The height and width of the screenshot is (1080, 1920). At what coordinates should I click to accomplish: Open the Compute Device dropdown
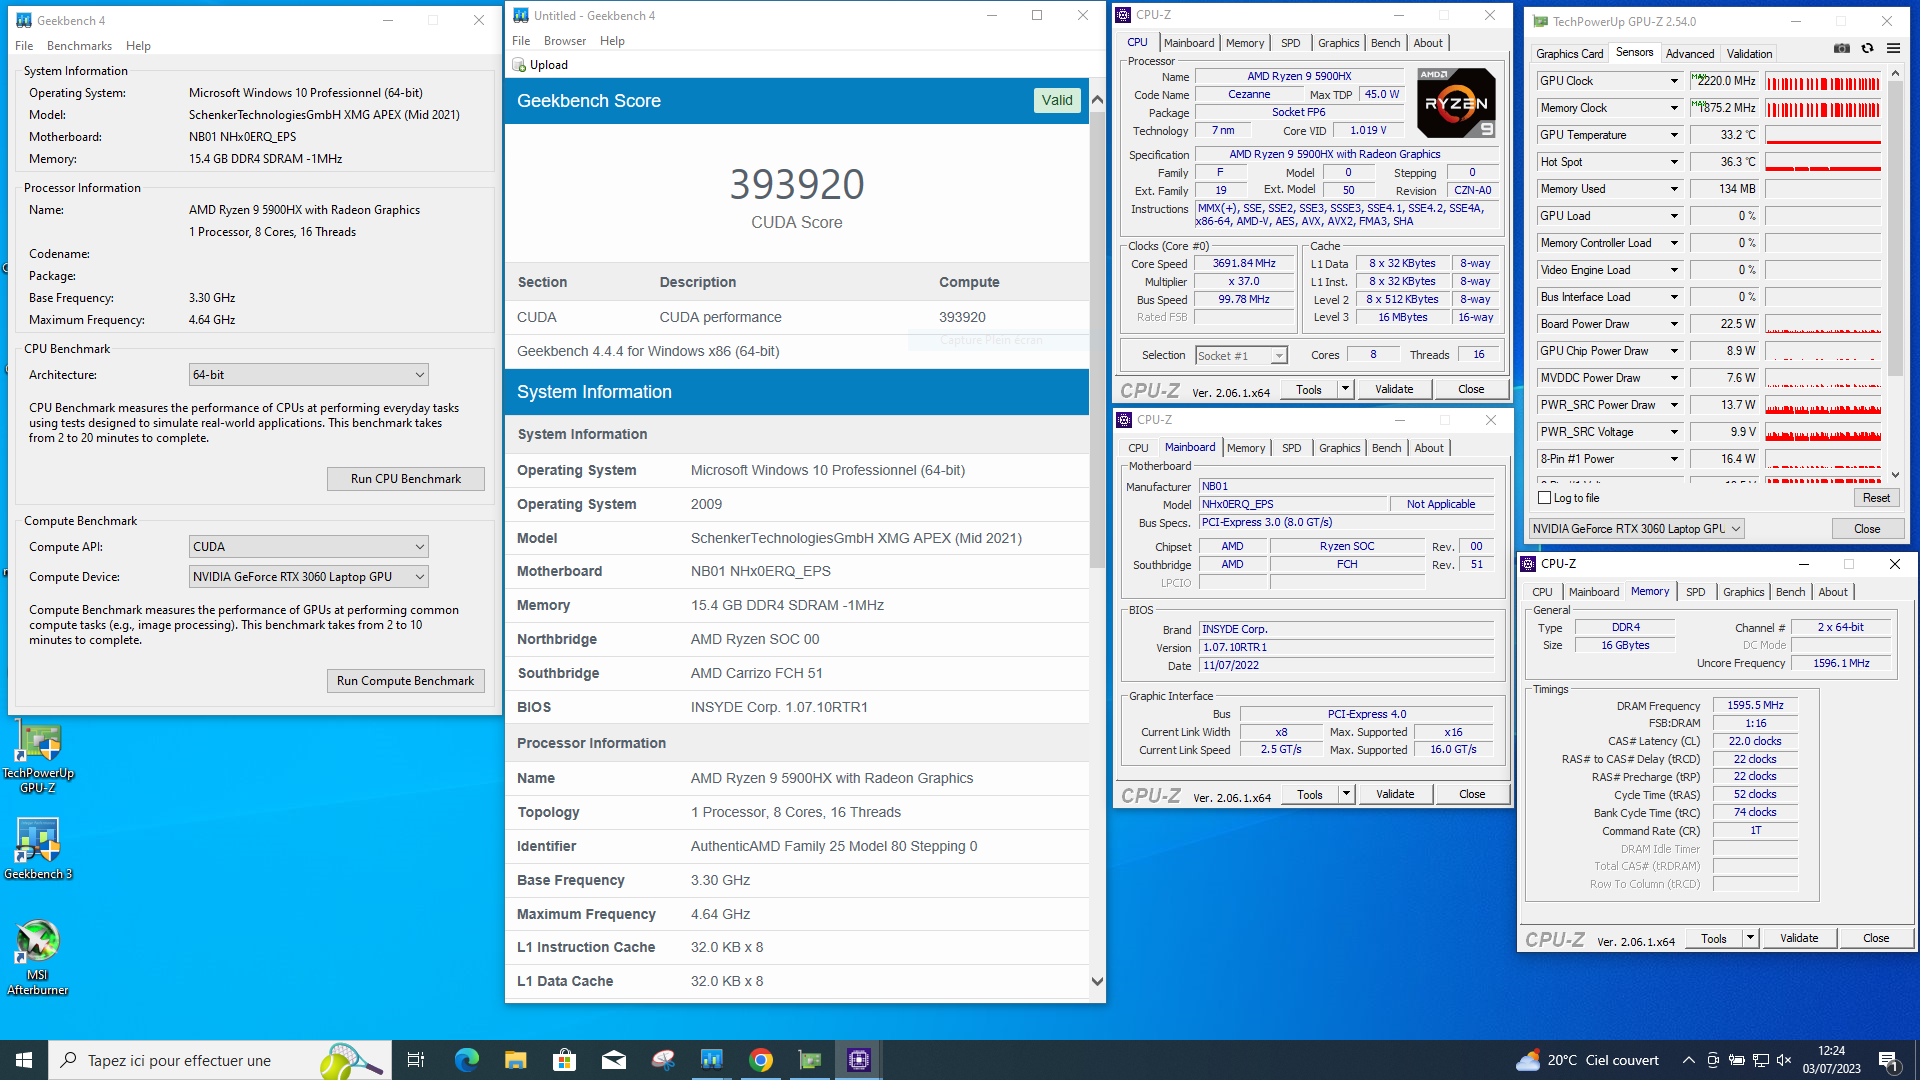pos(309,577)
